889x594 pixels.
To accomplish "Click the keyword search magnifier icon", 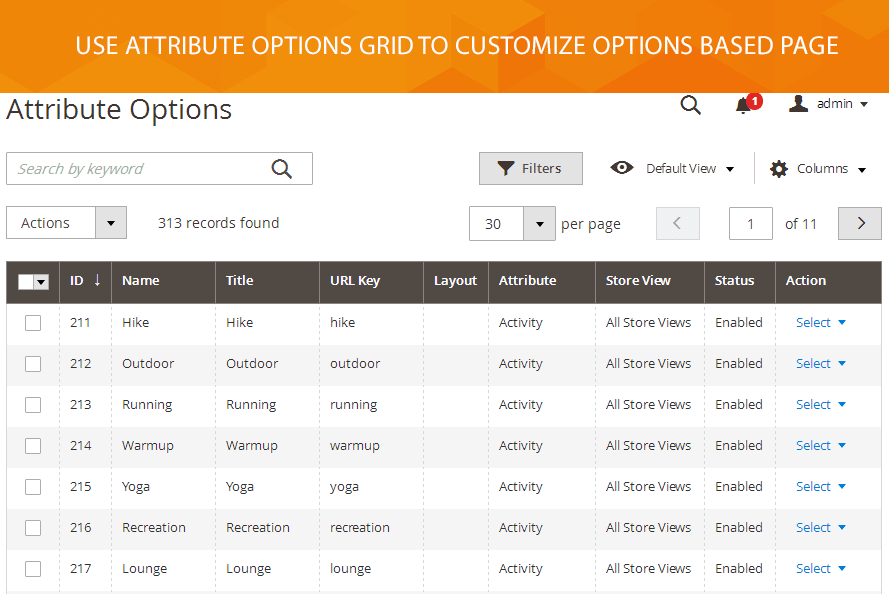I will coord(281,169).
